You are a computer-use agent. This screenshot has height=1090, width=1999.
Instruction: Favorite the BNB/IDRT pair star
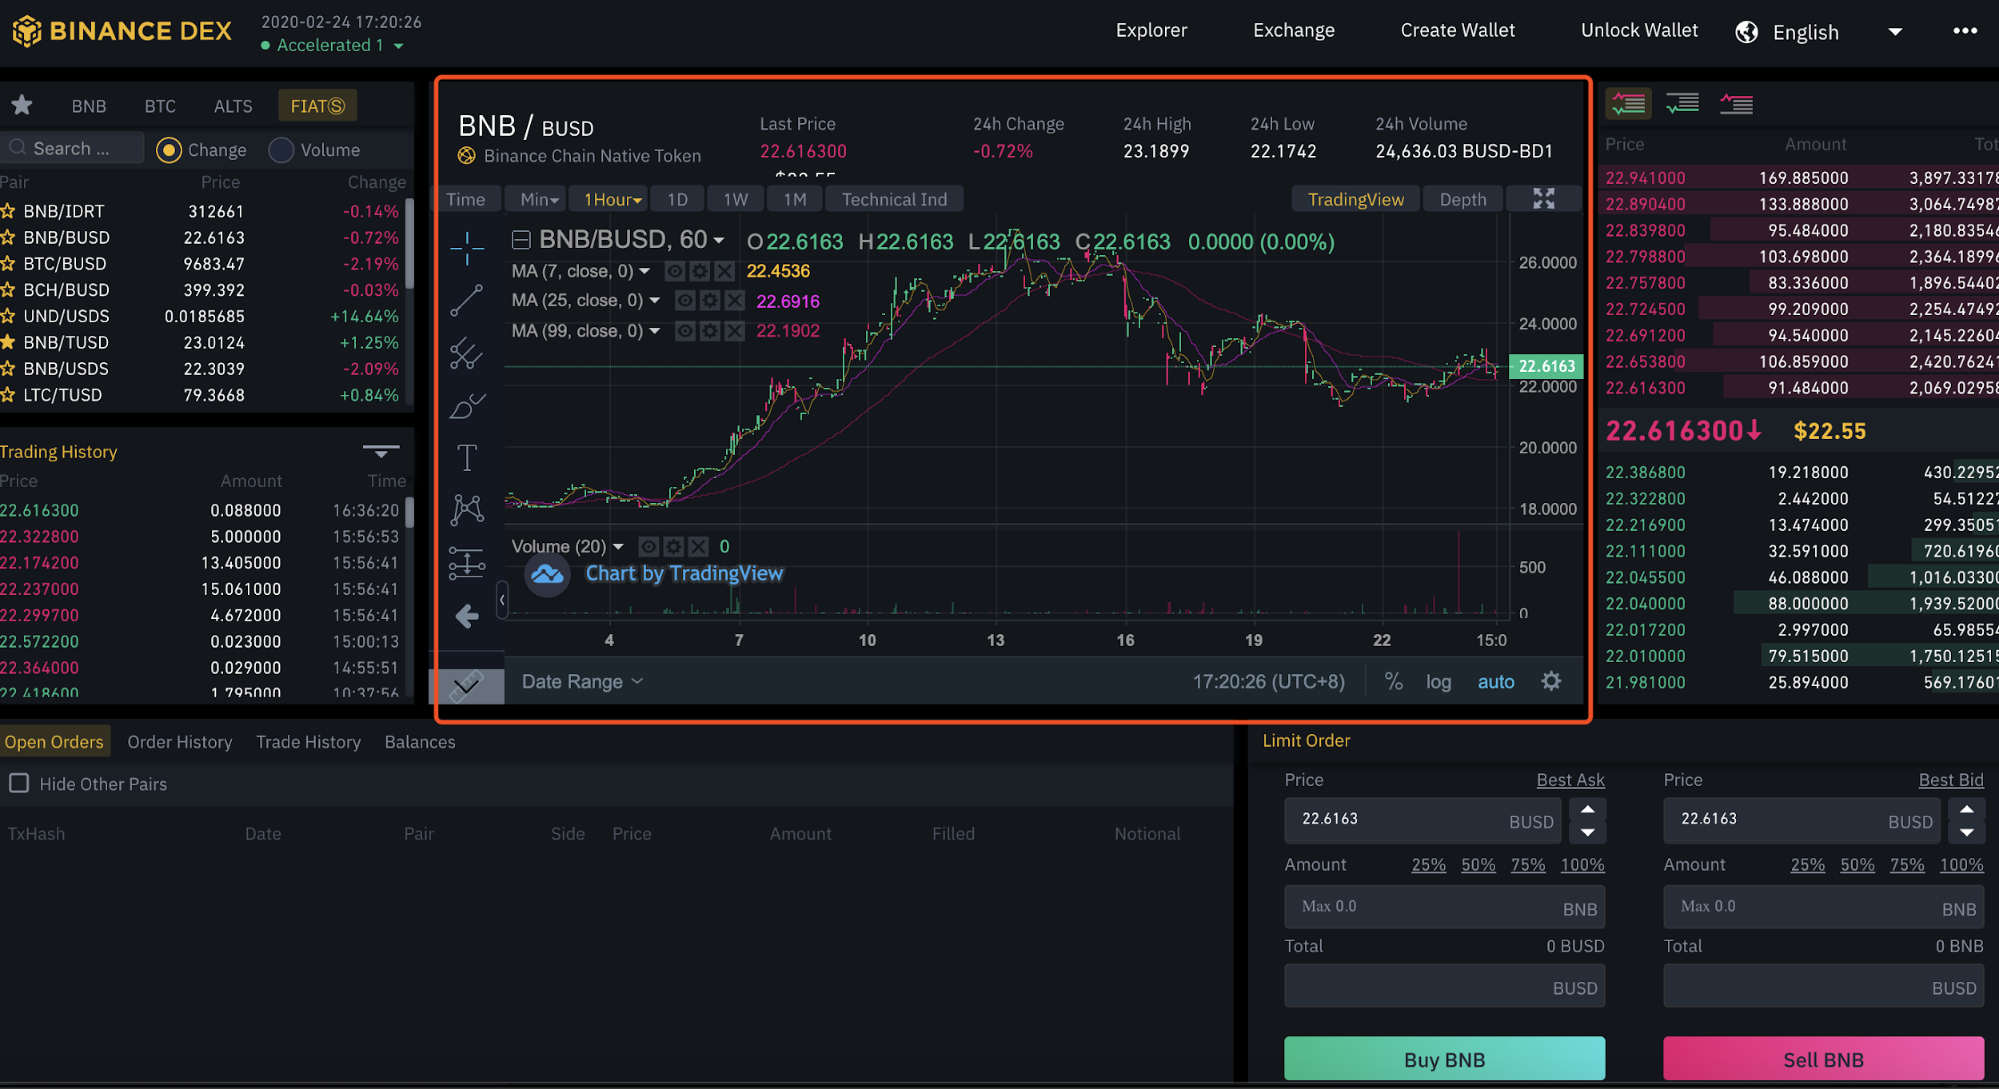[x=8, y=211]
